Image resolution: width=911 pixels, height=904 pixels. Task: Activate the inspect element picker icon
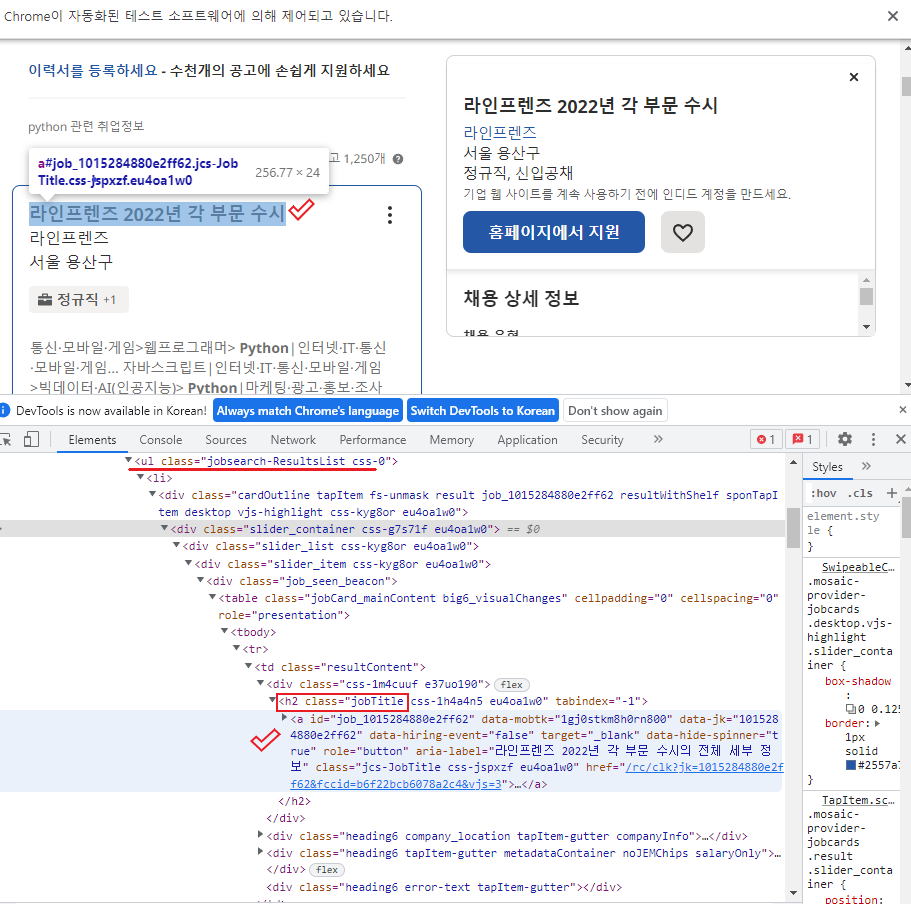coord(6,440)
